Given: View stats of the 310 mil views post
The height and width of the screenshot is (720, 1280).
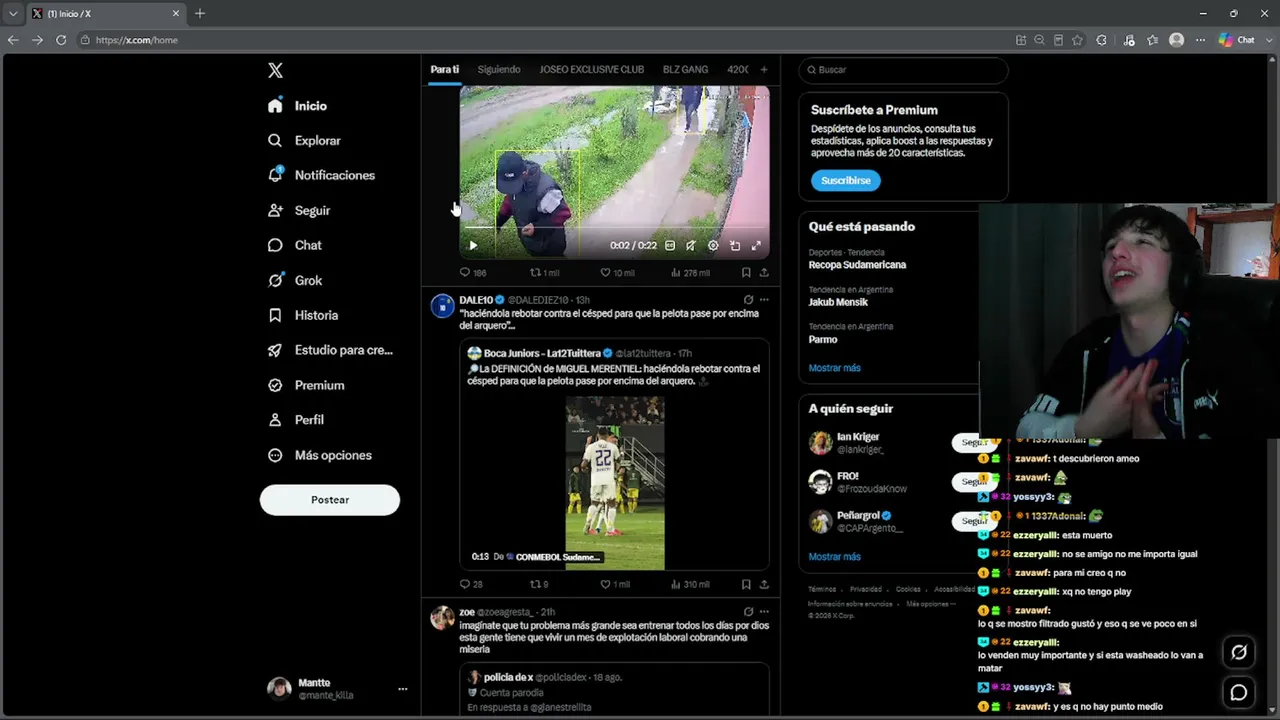Looking at the screenshot, I should (x=689, y=584).
